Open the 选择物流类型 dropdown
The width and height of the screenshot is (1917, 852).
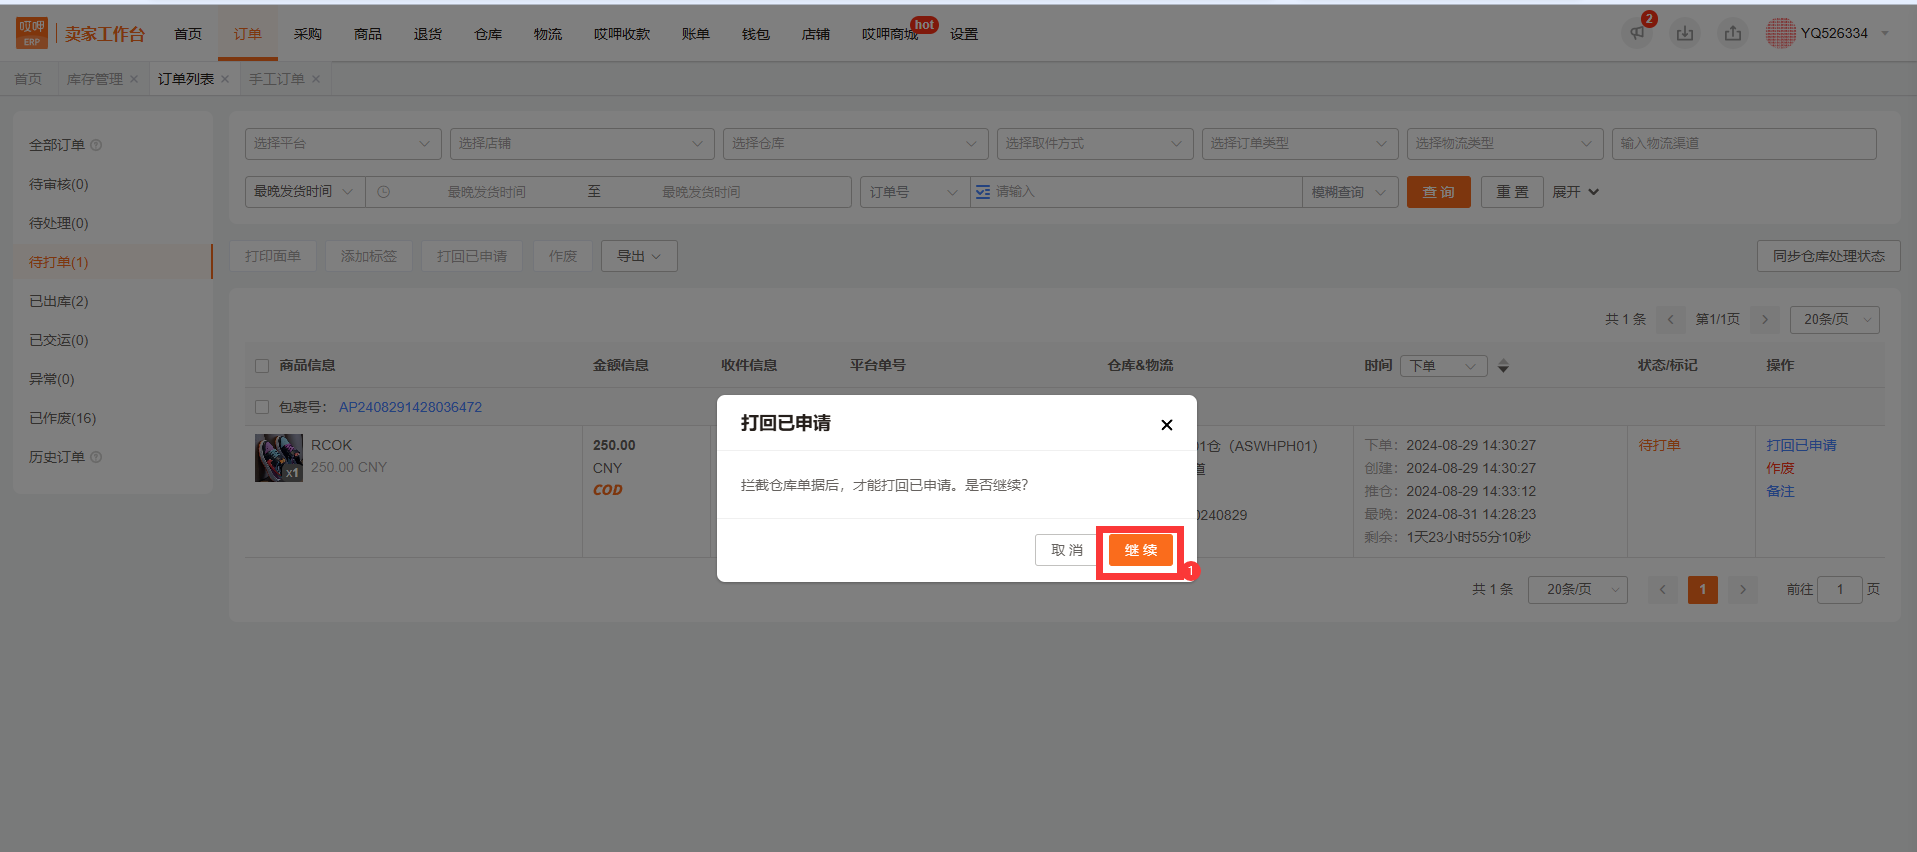1505,144
